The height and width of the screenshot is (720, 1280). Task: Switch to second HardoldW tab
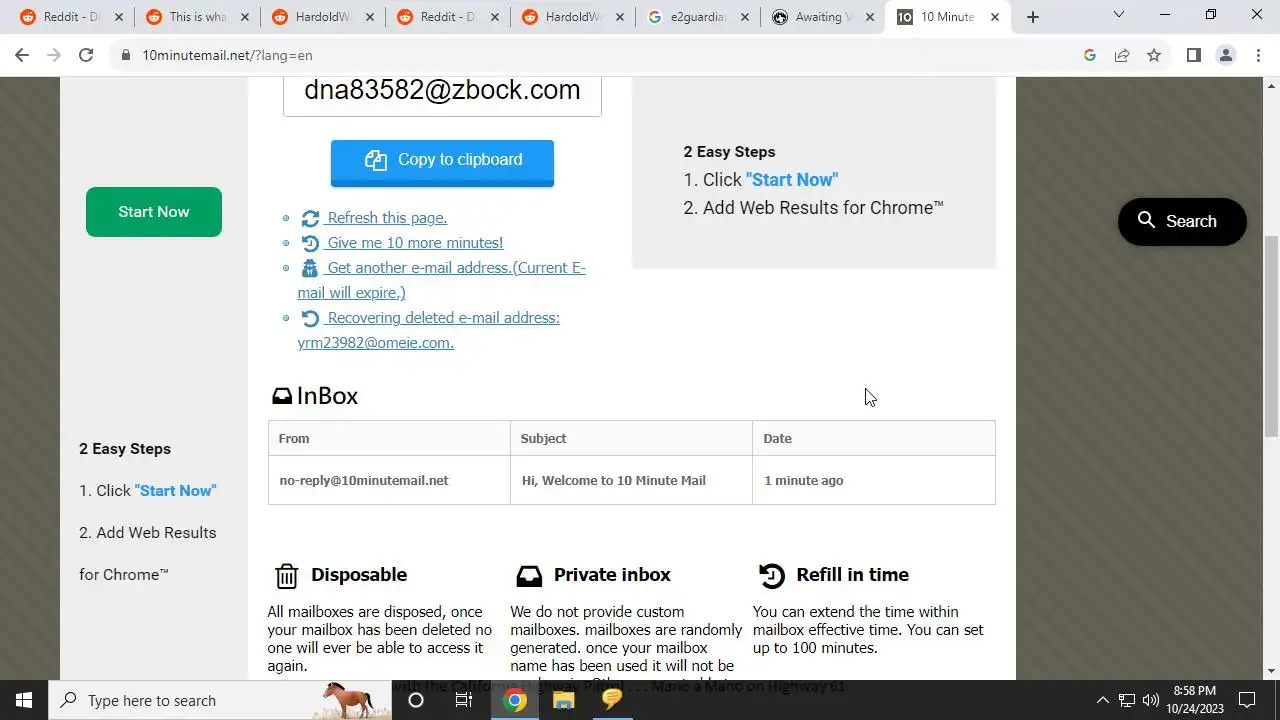tap(572, 17)
